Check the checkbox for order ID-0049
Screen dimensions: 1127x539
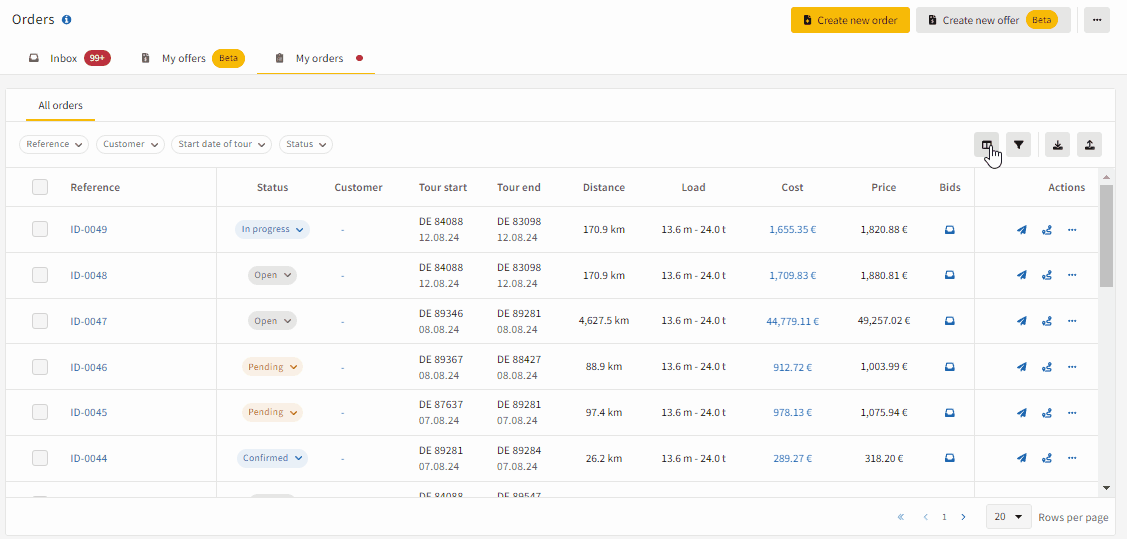pyautogui.click(x=40, y=229)
